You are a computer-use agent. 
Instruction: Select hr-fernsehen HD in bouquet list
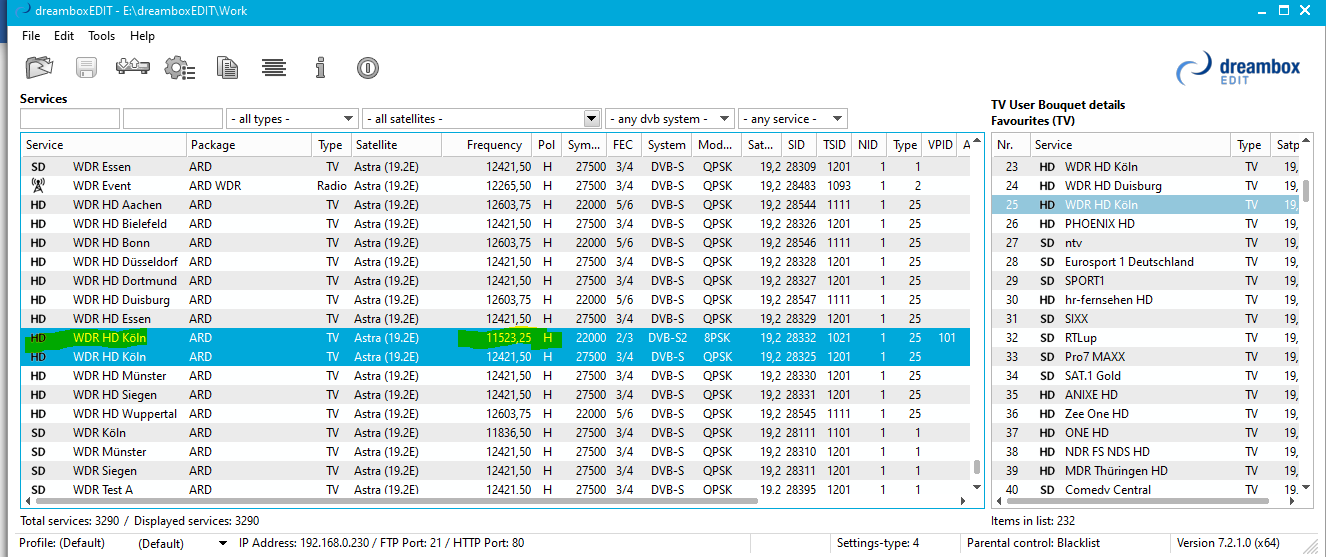tap(1146, 300)
